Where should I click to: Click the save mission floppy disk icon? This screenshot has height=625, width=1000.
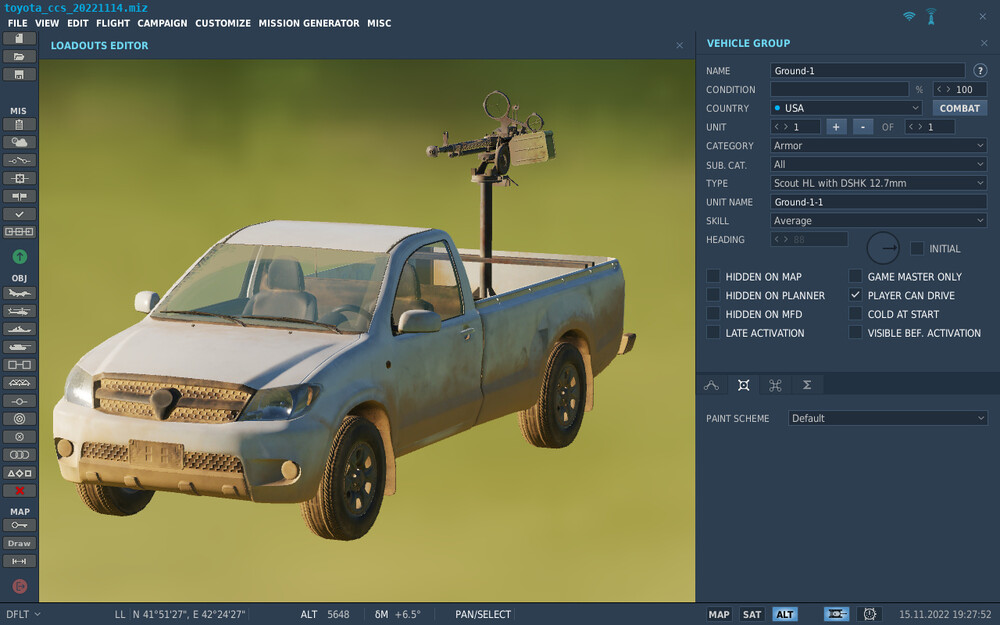pos(19,75)
